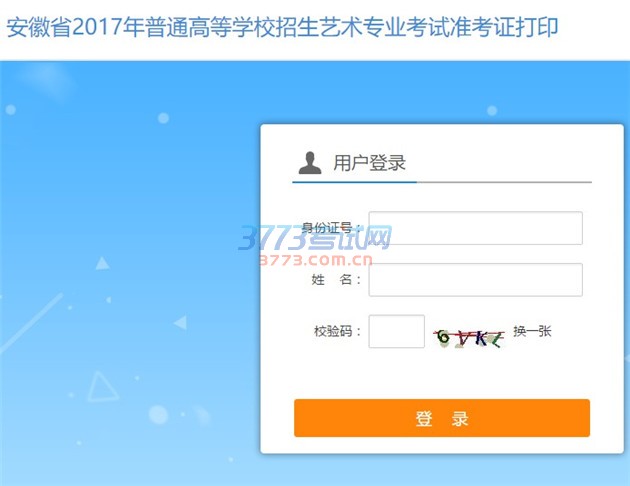This screenshot has height=486, width=630.
Task: Click the gray divider line right of heading
Action: tap(504, 182)
